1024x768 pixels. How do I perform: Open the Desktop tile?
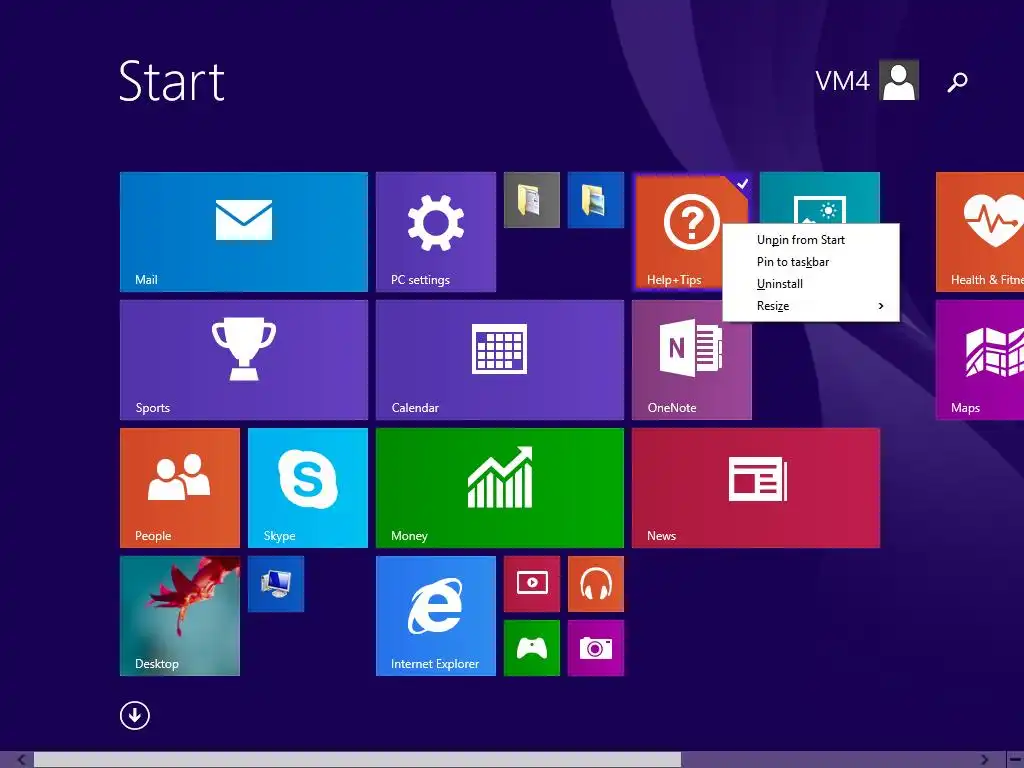pyautogui.click(x=180, y=616)
